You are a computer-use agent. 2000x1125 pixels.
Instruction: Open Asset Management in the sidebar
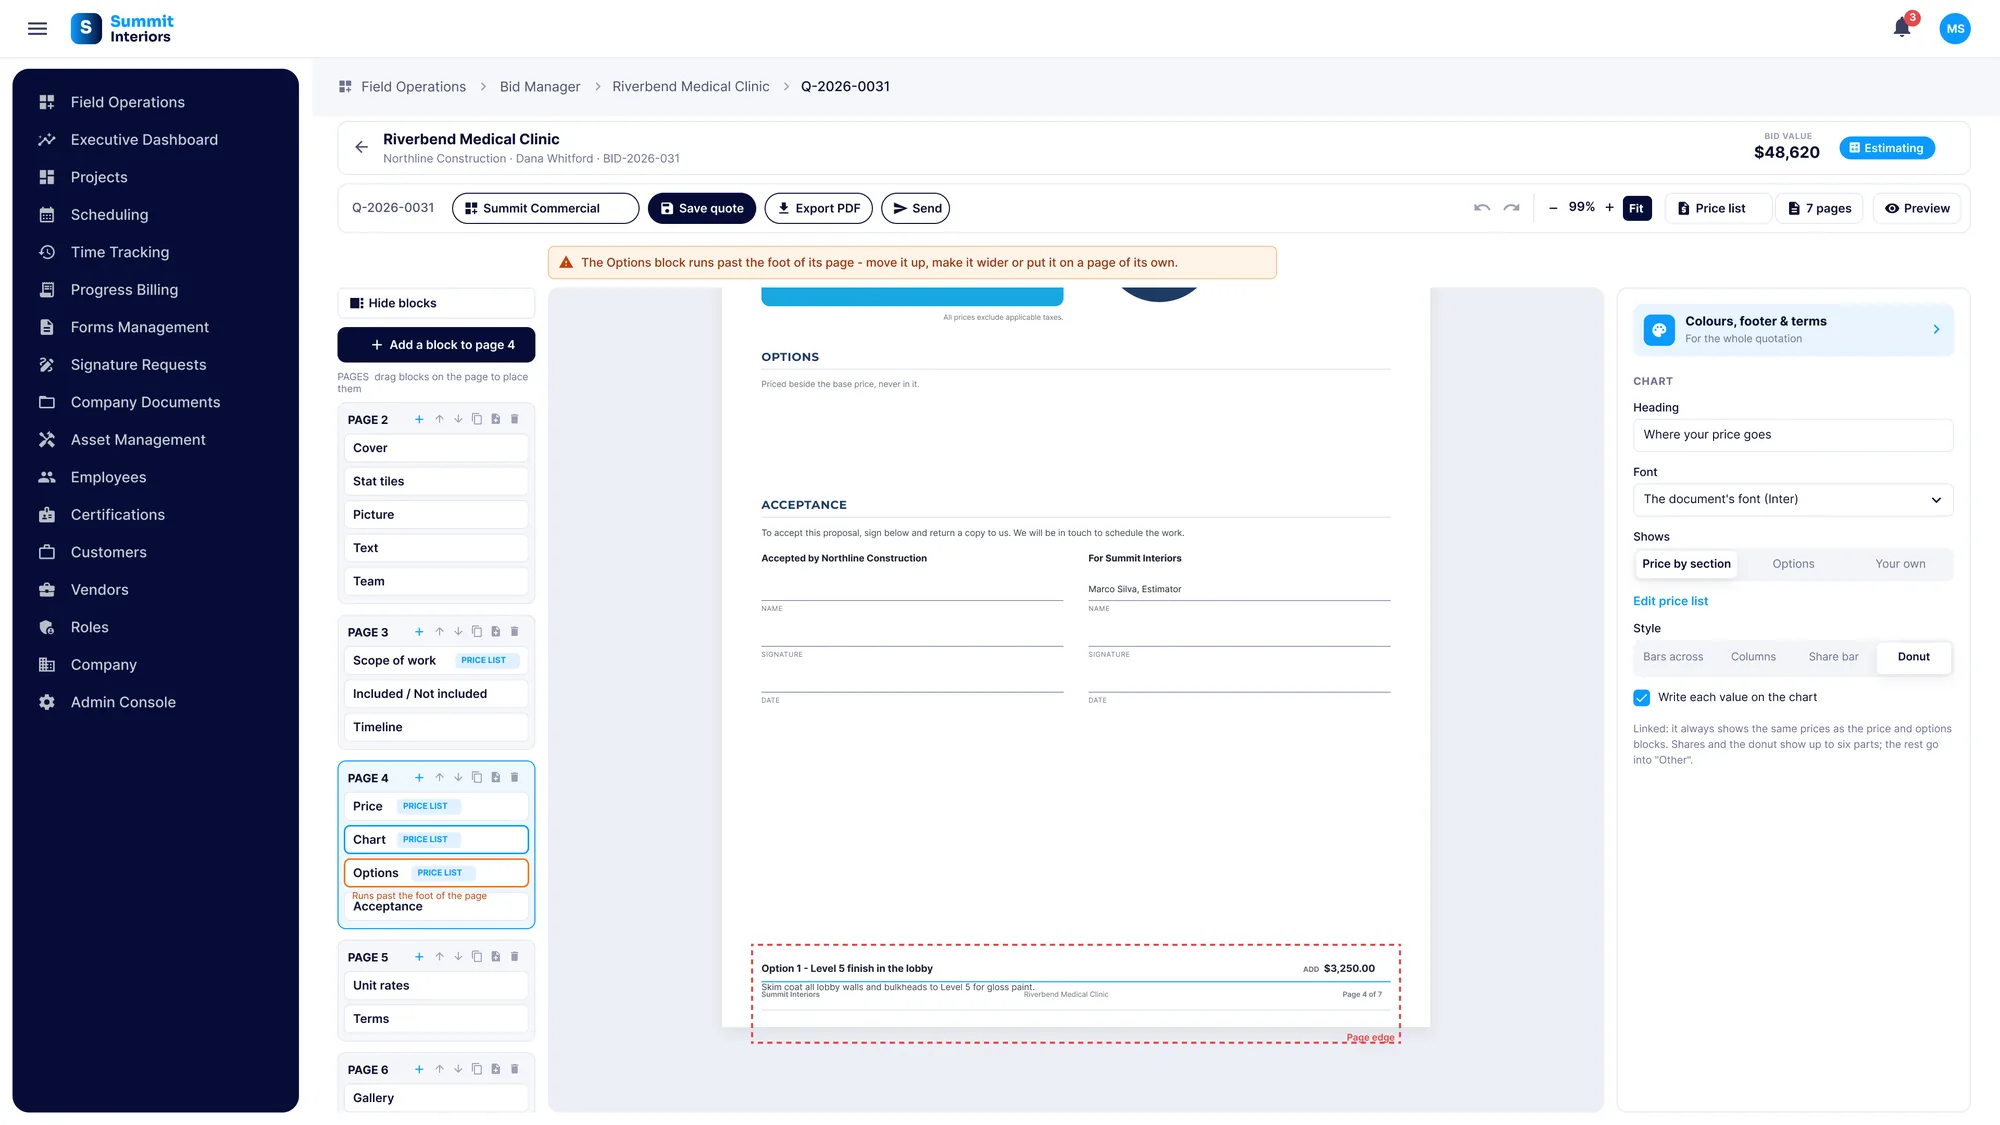pyautogui.click(x=138, y=440)
